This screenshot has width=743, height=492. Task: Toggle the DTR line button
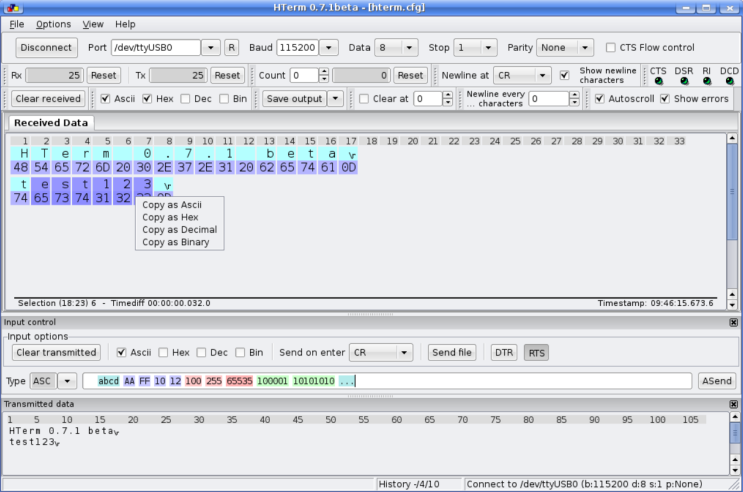click(504, 352)
